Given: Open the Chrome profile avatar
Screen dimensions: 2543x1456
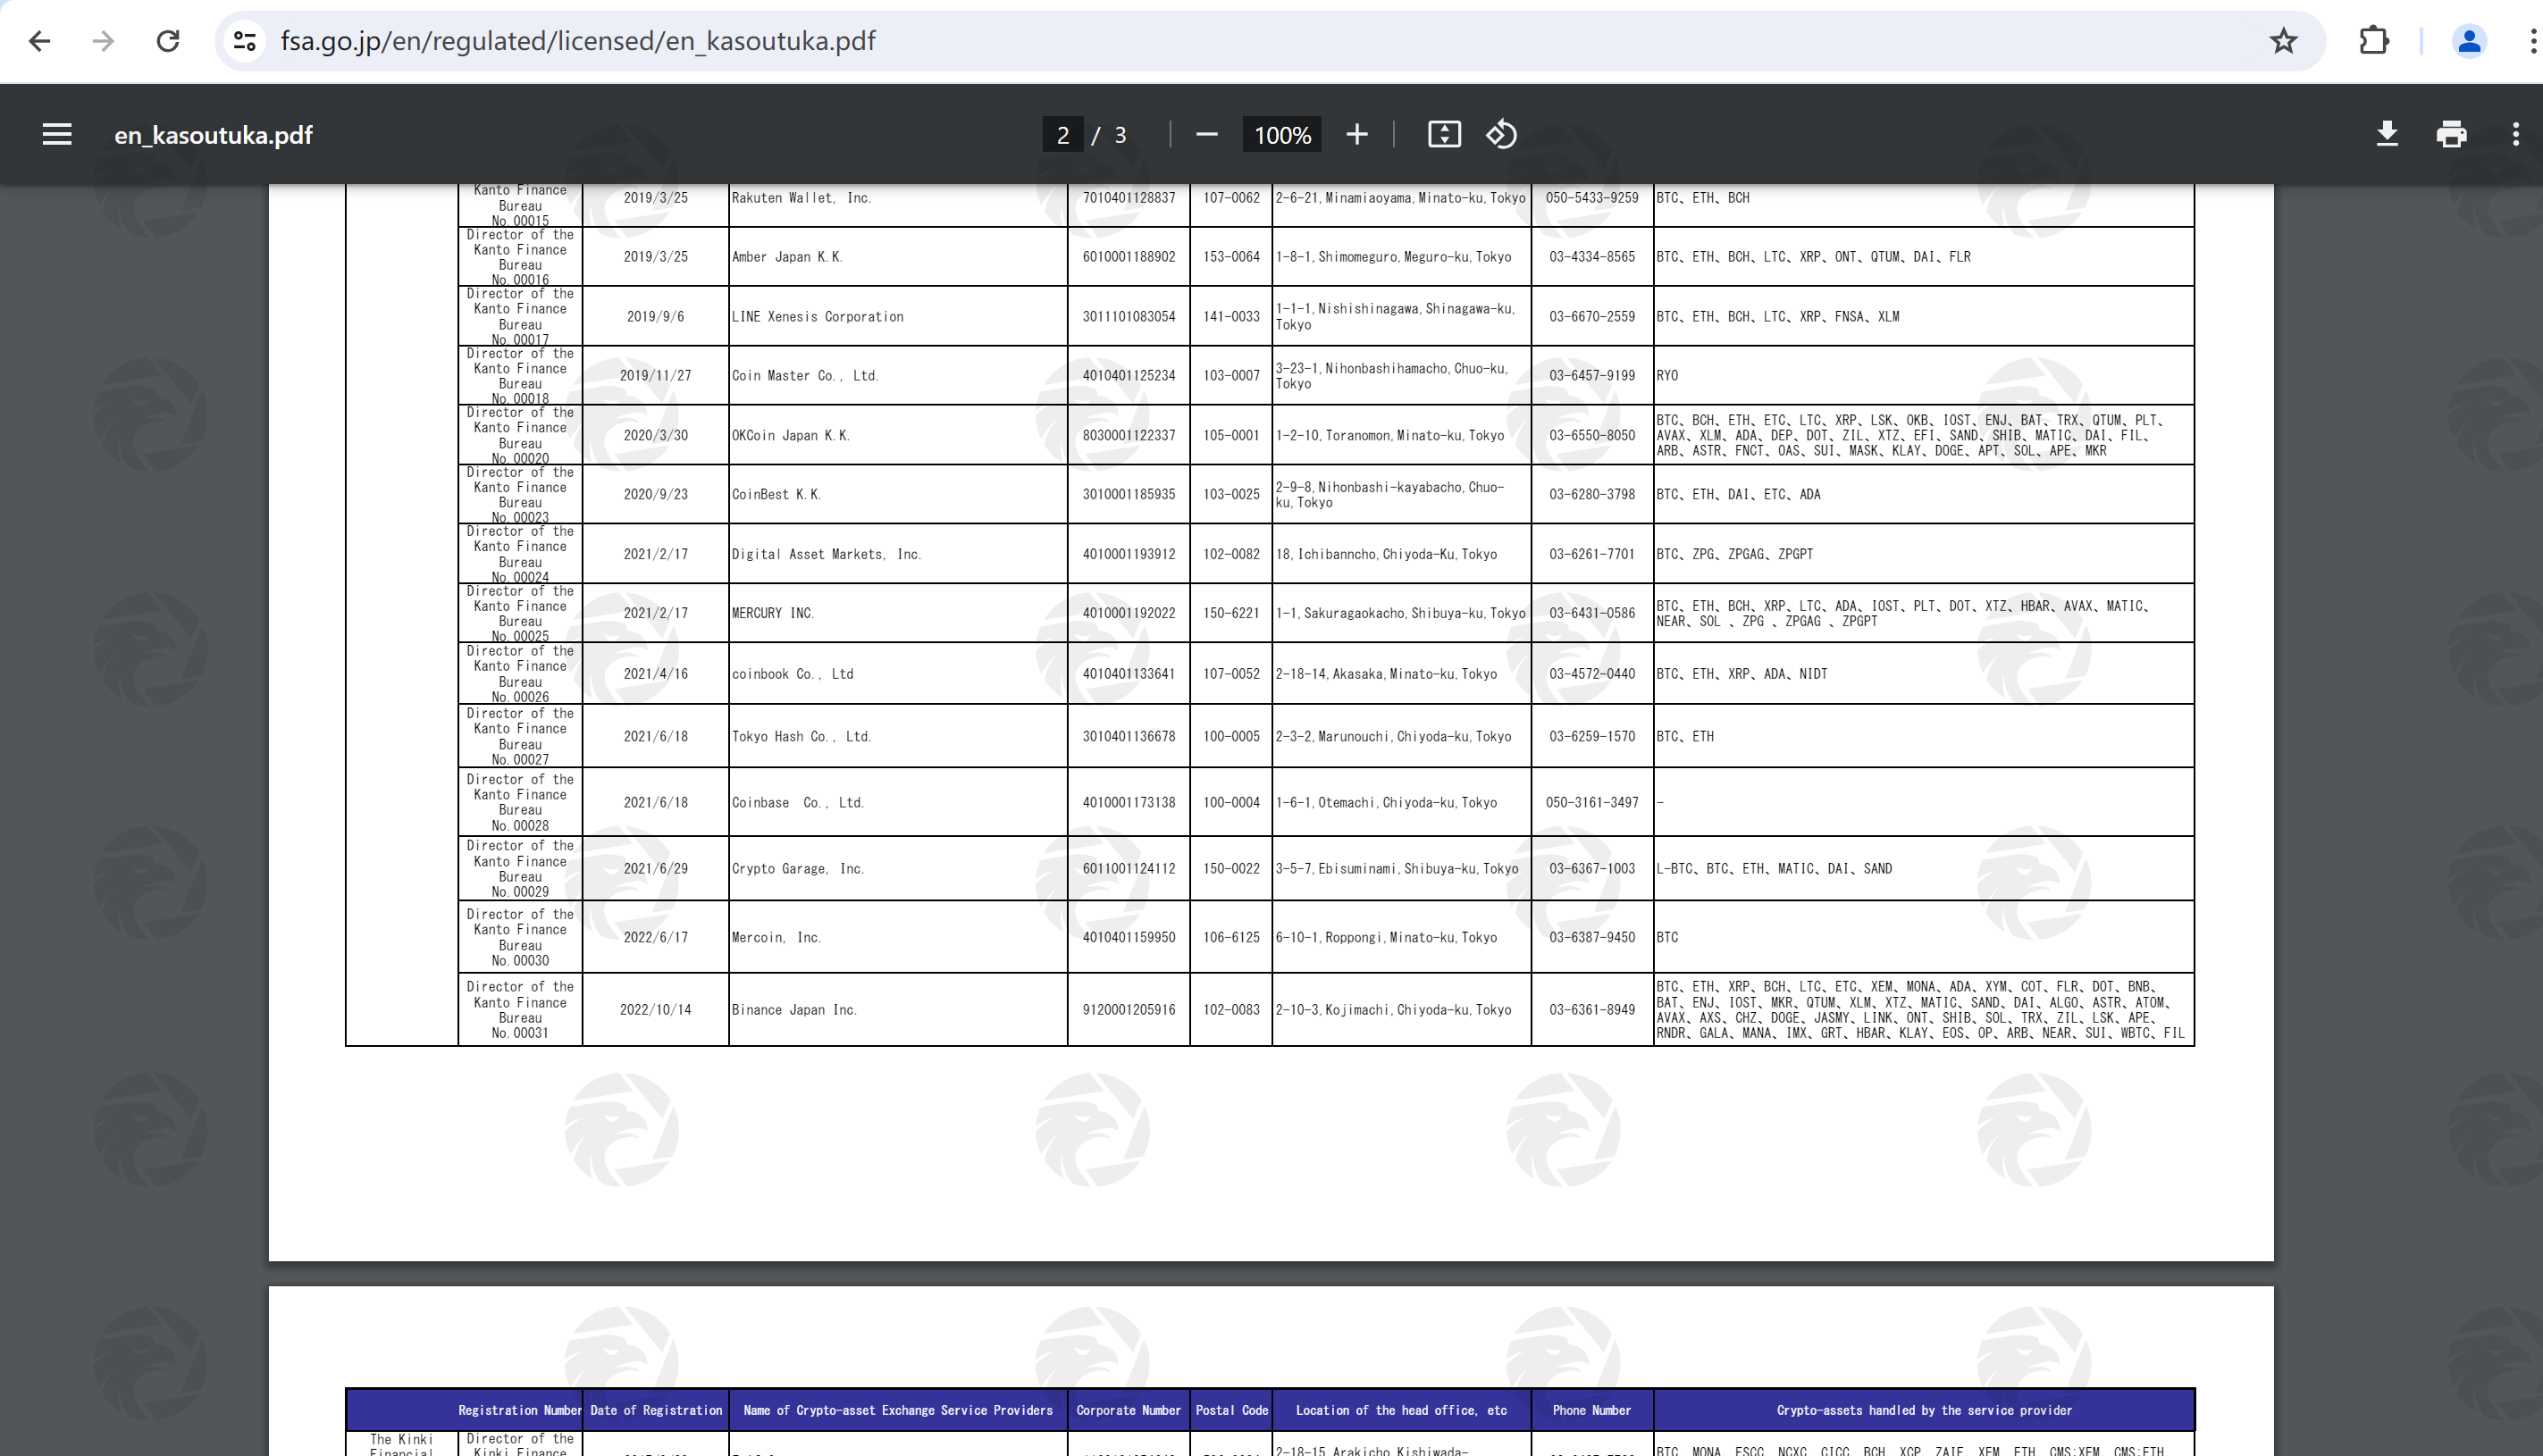Looking at the screenshot, I should coord(2469,41).
